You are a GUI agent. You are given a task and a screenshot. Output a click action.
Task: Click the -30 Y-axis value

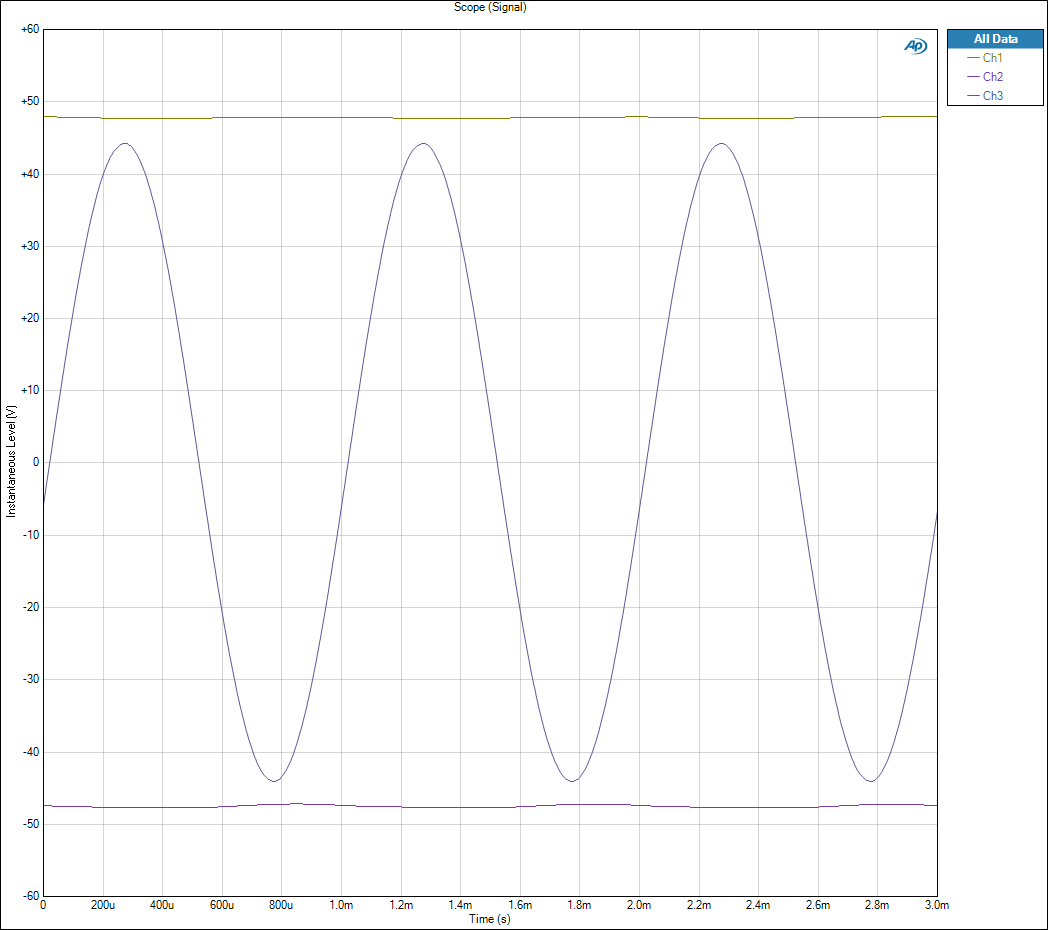pyautogui.click(x=31, y=679)
